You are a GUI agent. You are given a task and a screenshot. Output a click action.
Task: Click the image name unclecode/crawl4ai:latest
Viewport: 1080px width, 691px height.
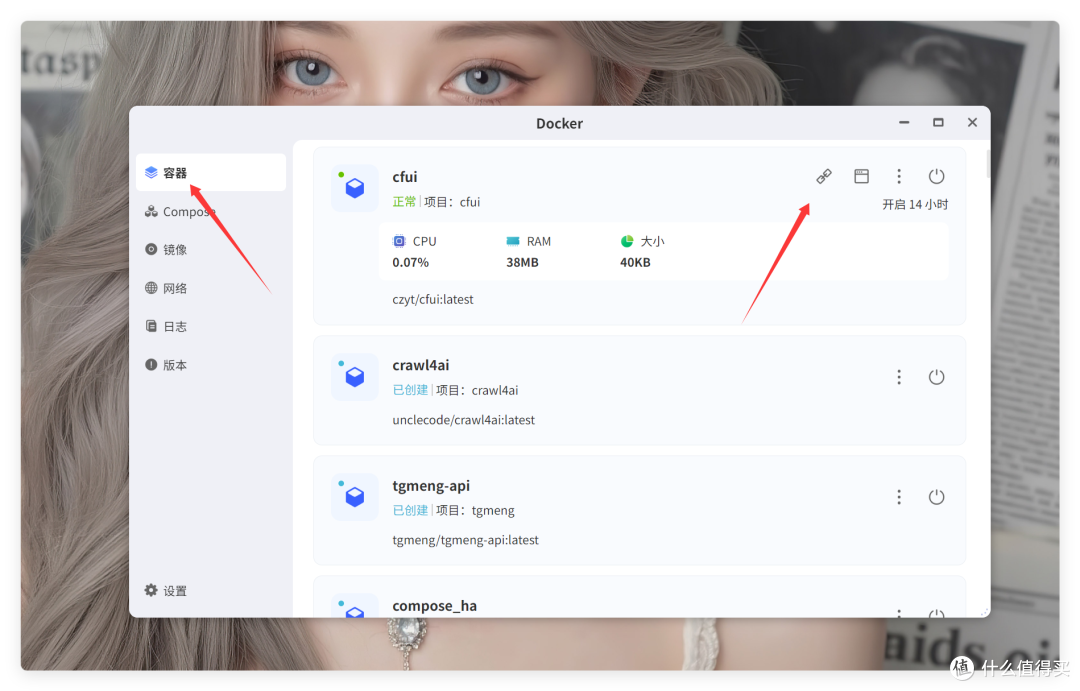point(464,420)
